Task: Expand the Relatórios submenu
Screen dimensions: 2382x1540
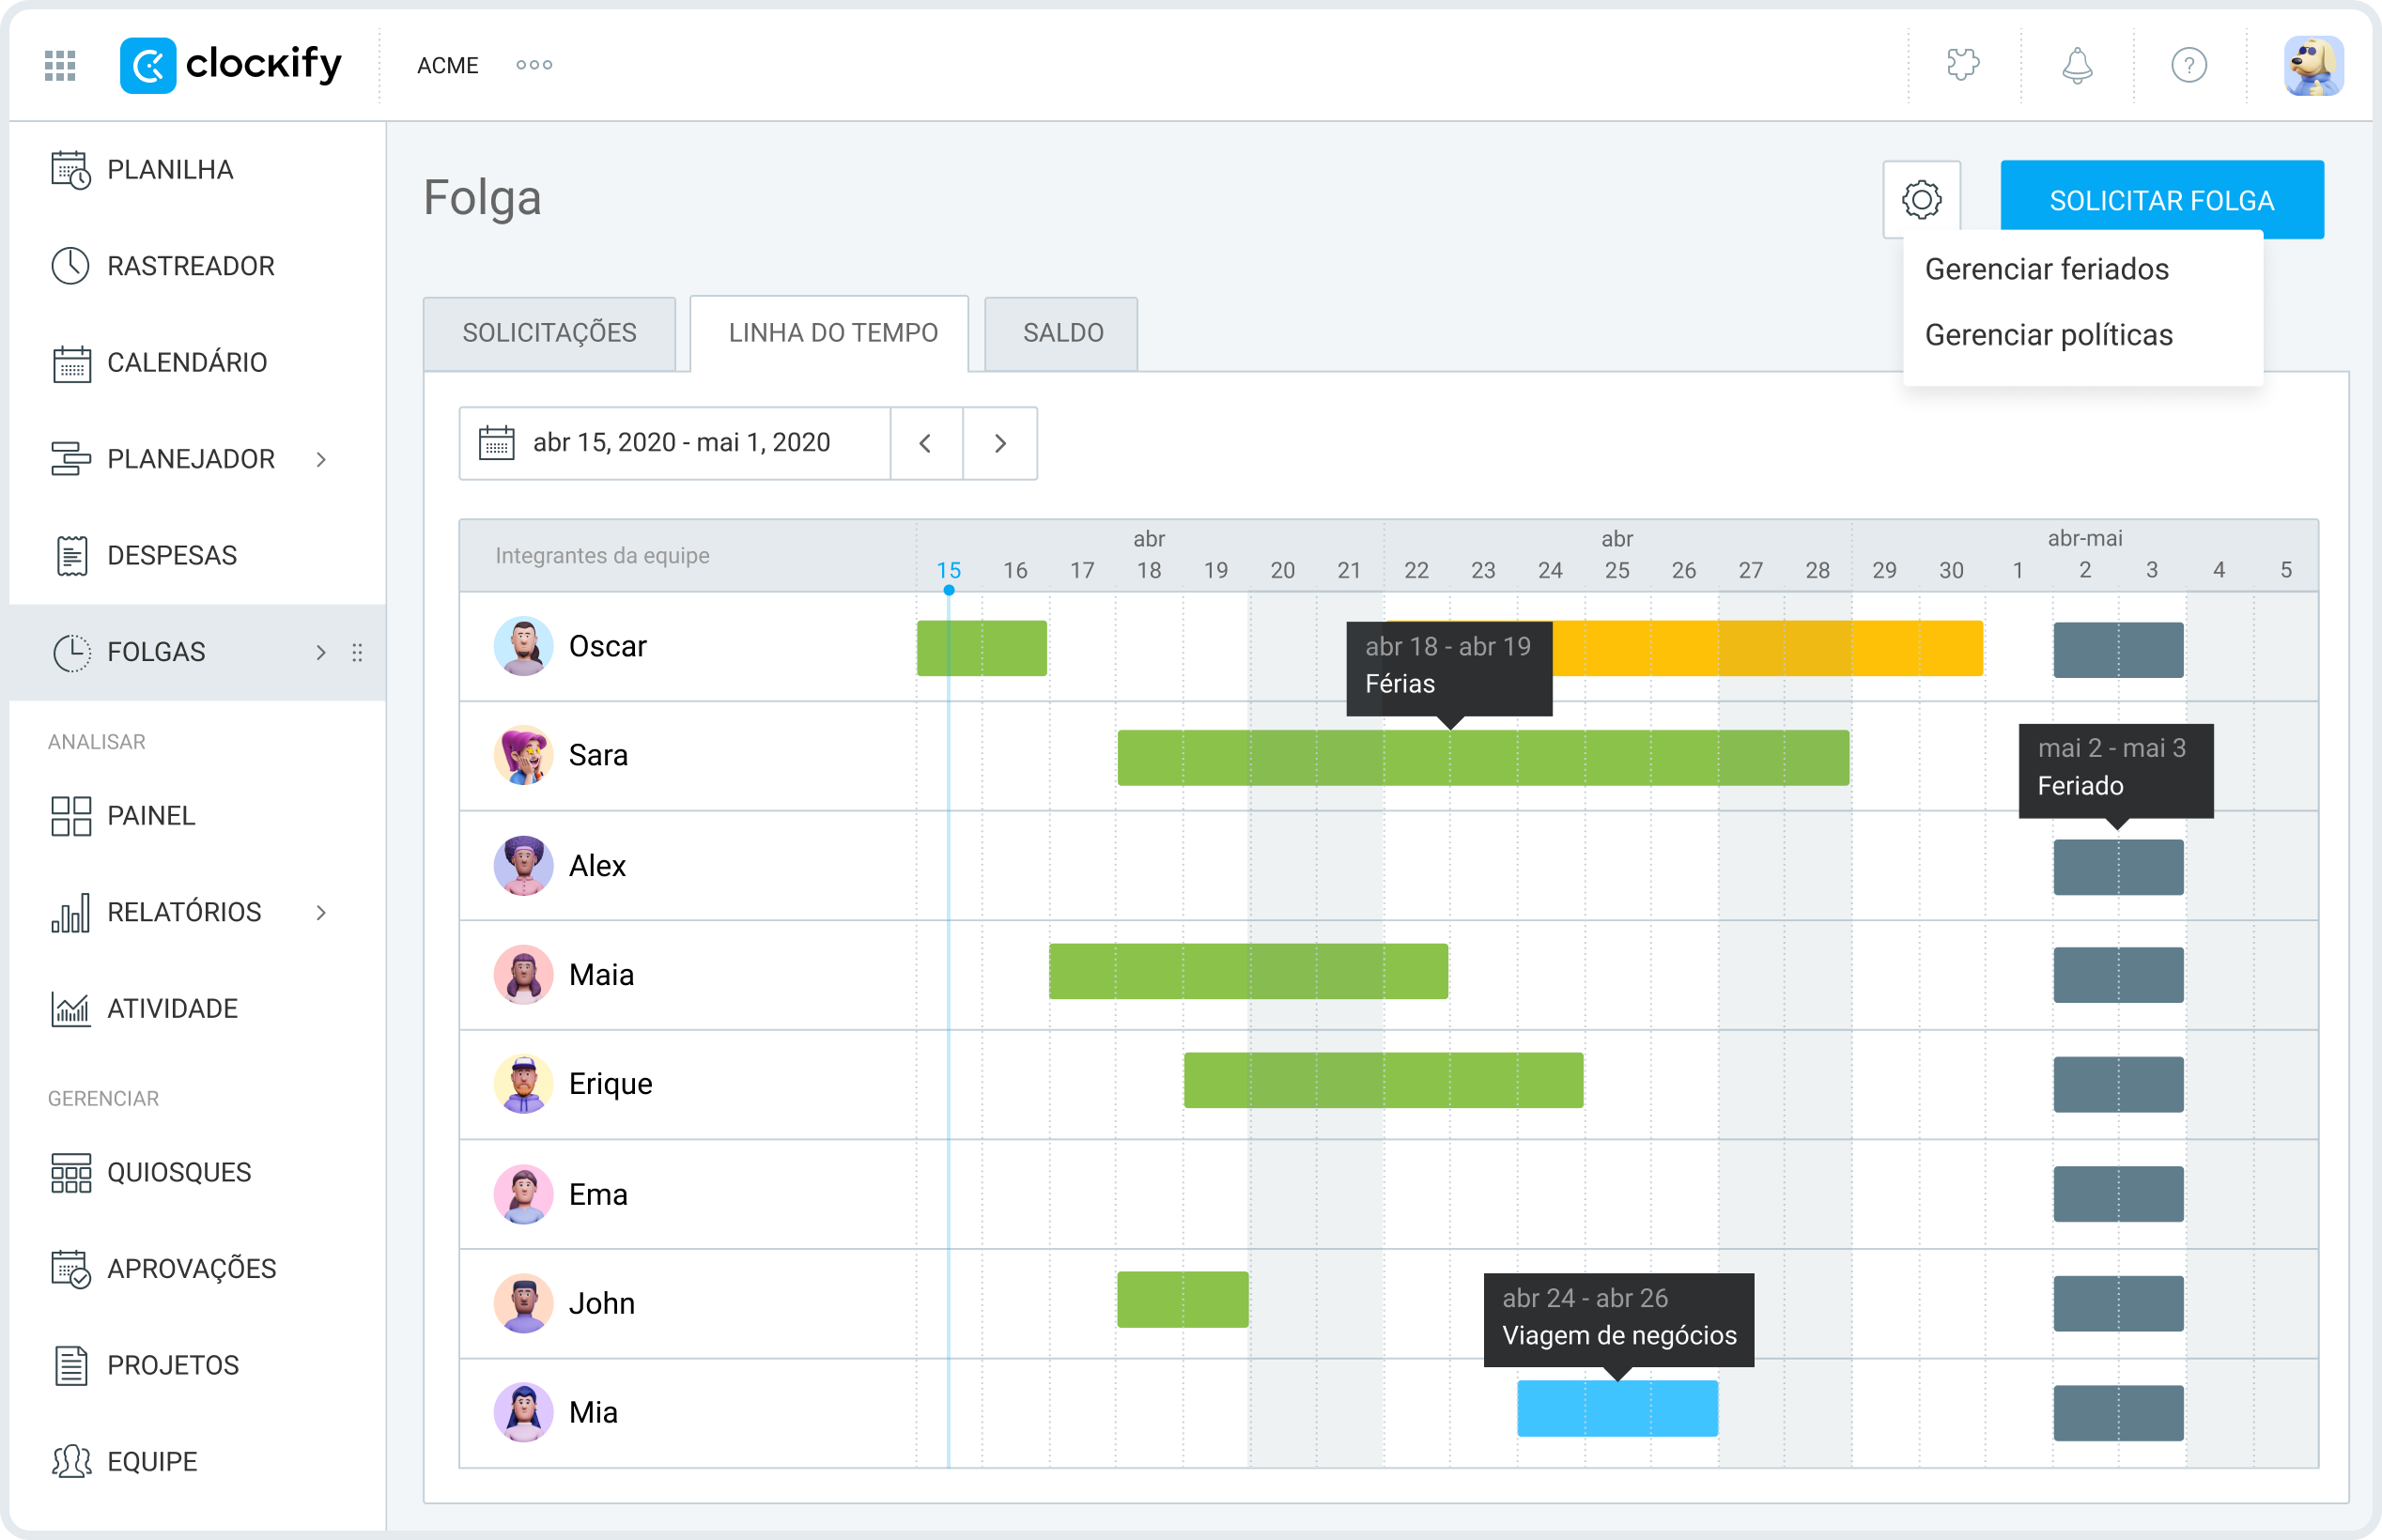Action: coord(322,912)
